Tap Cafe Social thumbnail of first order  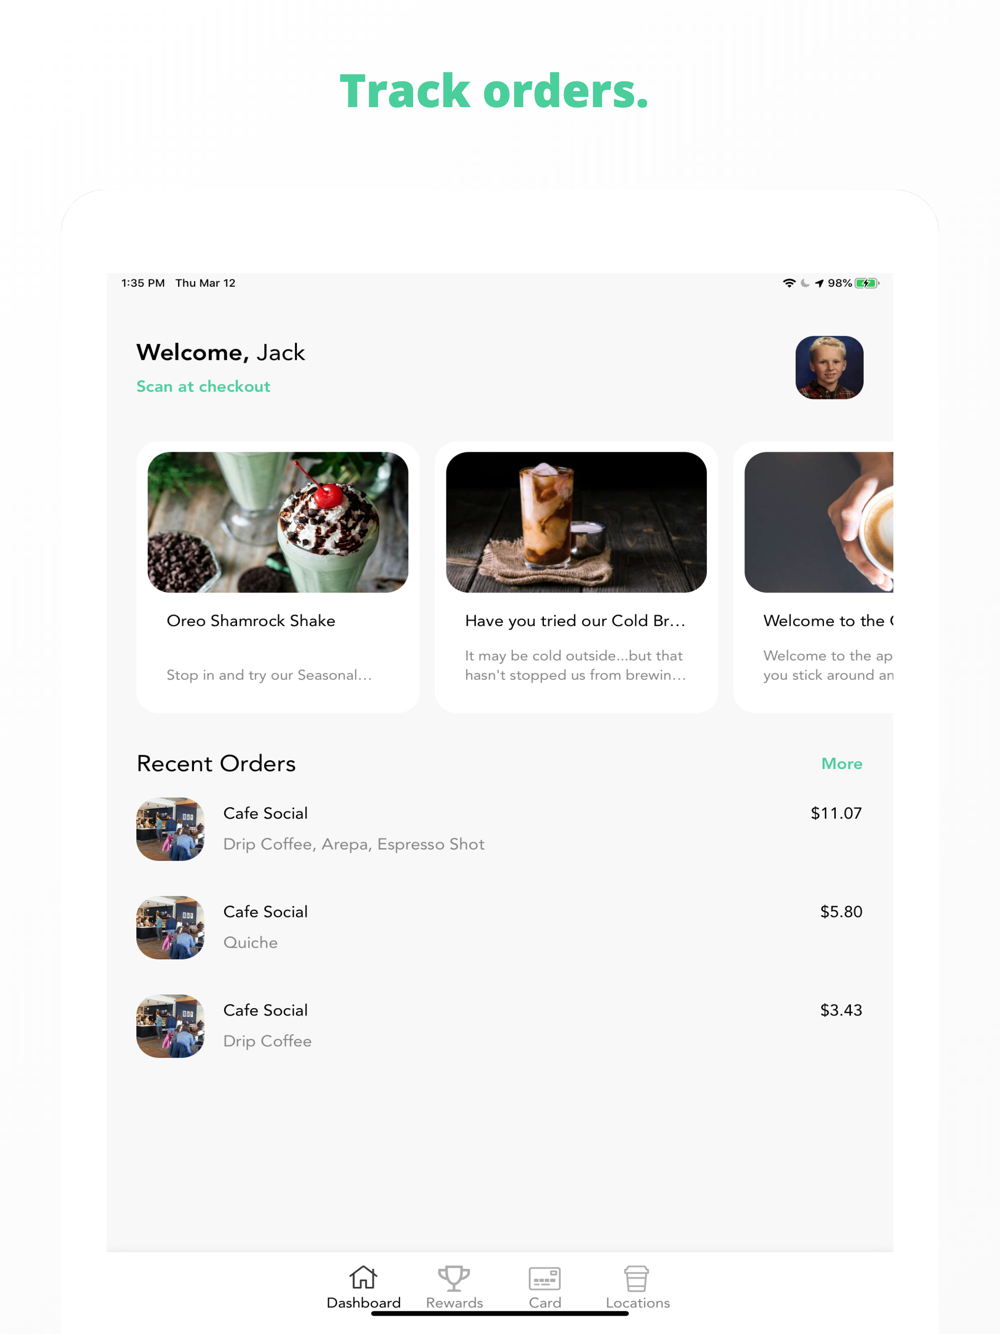(170, 829)
